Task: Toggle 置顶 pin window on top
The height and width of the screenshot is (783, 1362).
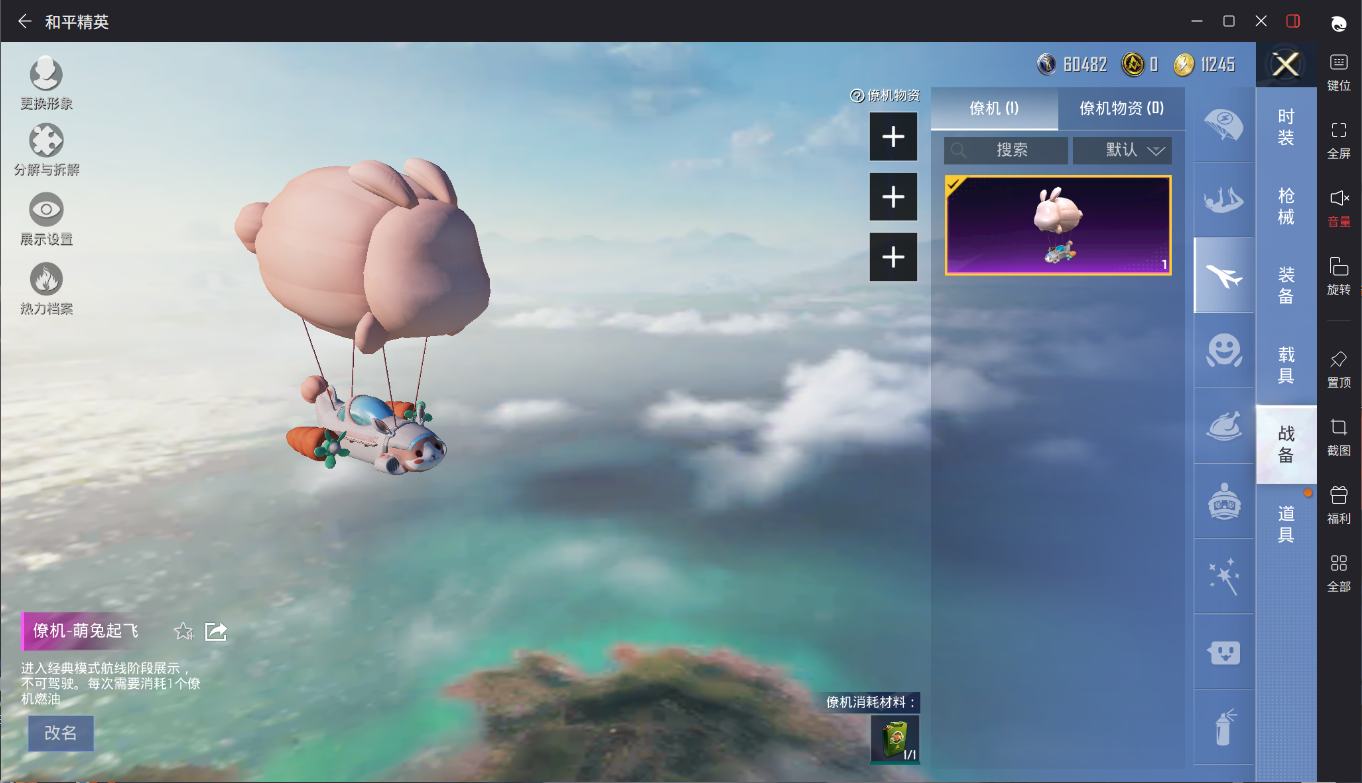Action: pos(1339,369)
